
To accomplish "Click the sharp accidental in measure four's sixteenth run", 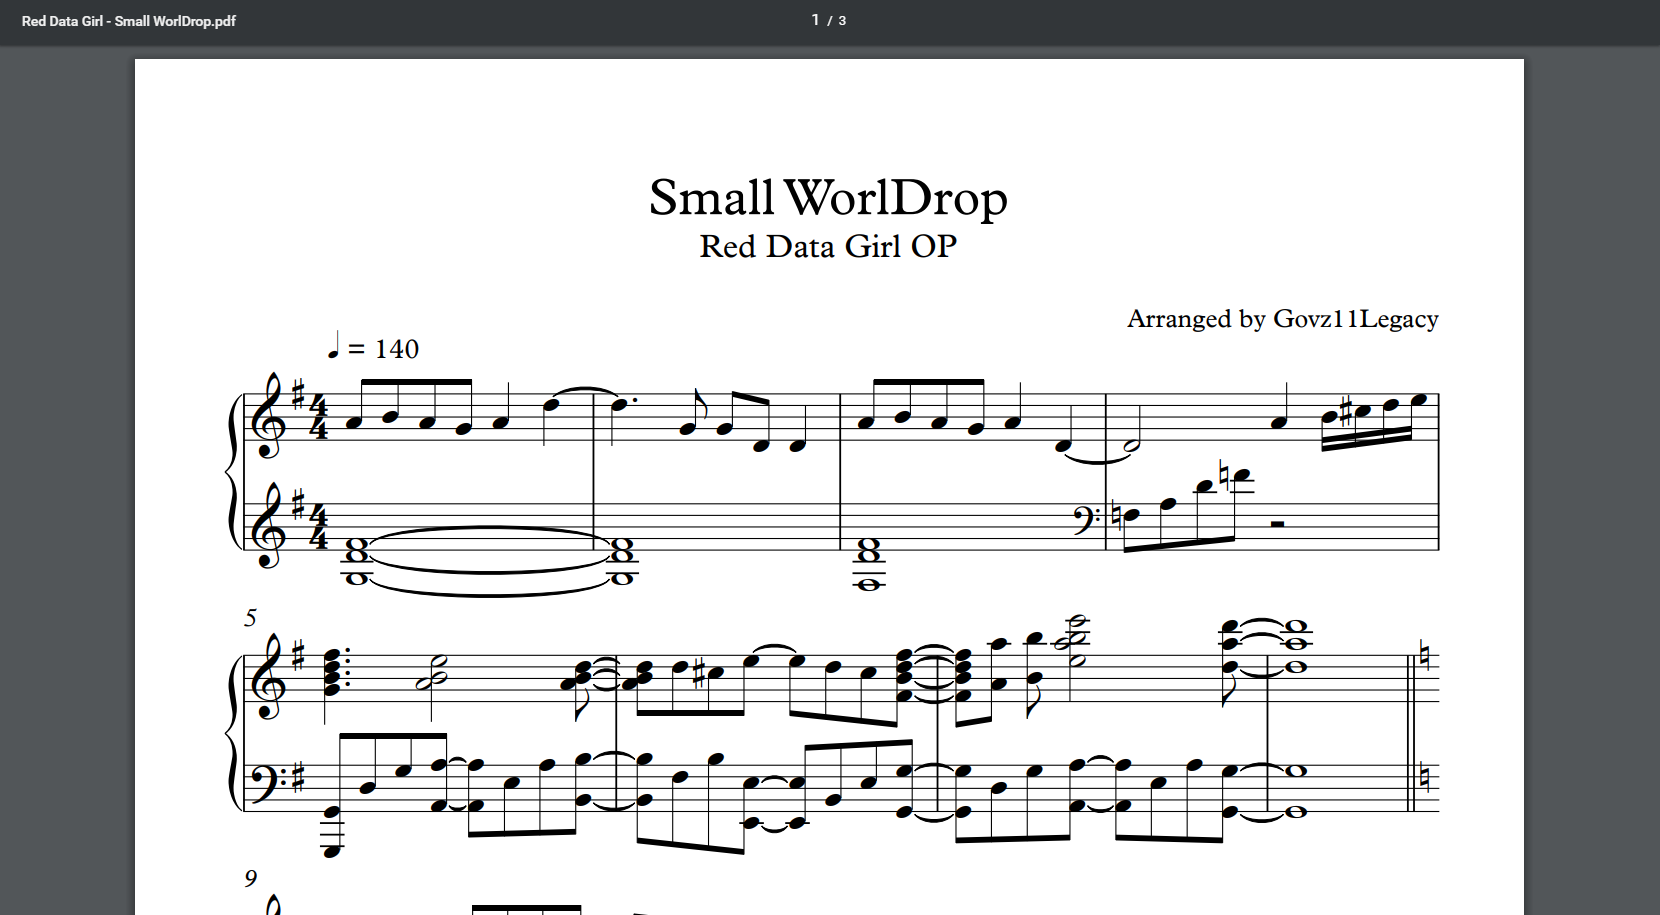I will coord(1346,412).
